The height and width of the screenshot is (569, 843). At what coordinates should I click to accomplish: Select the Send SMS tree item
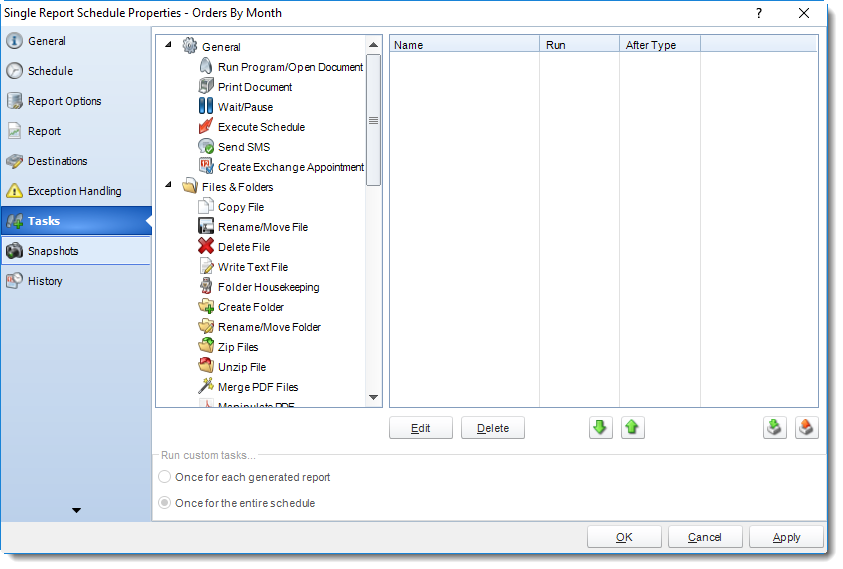[x=244, y=147]
